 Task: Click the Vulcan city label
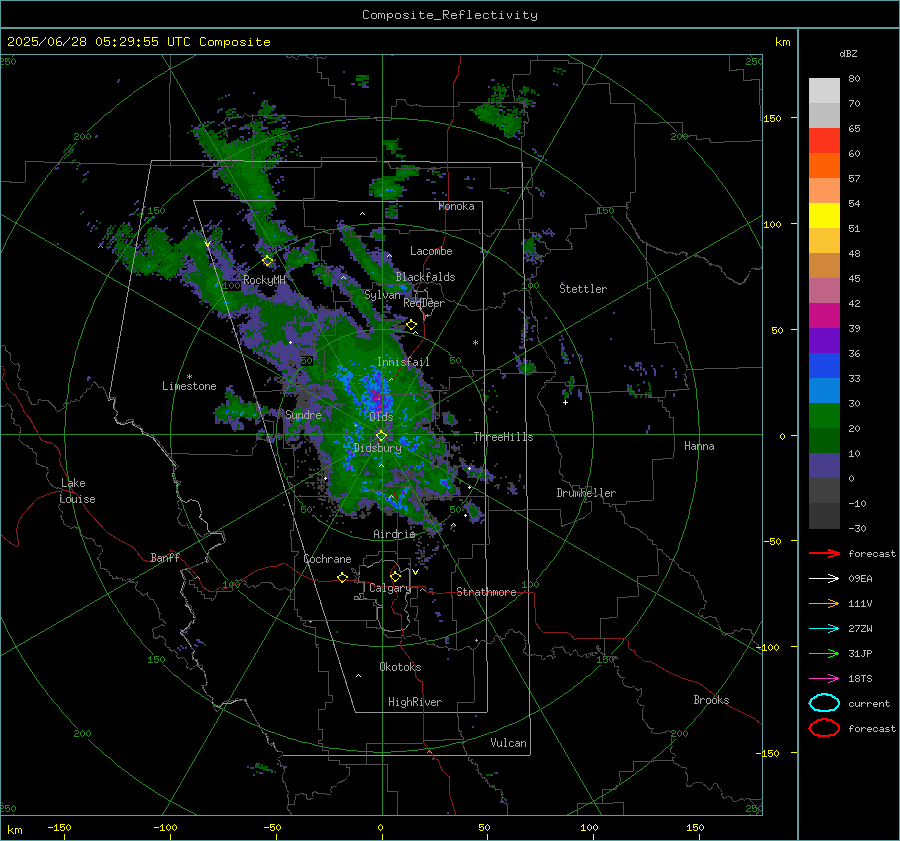click(508, 743)
